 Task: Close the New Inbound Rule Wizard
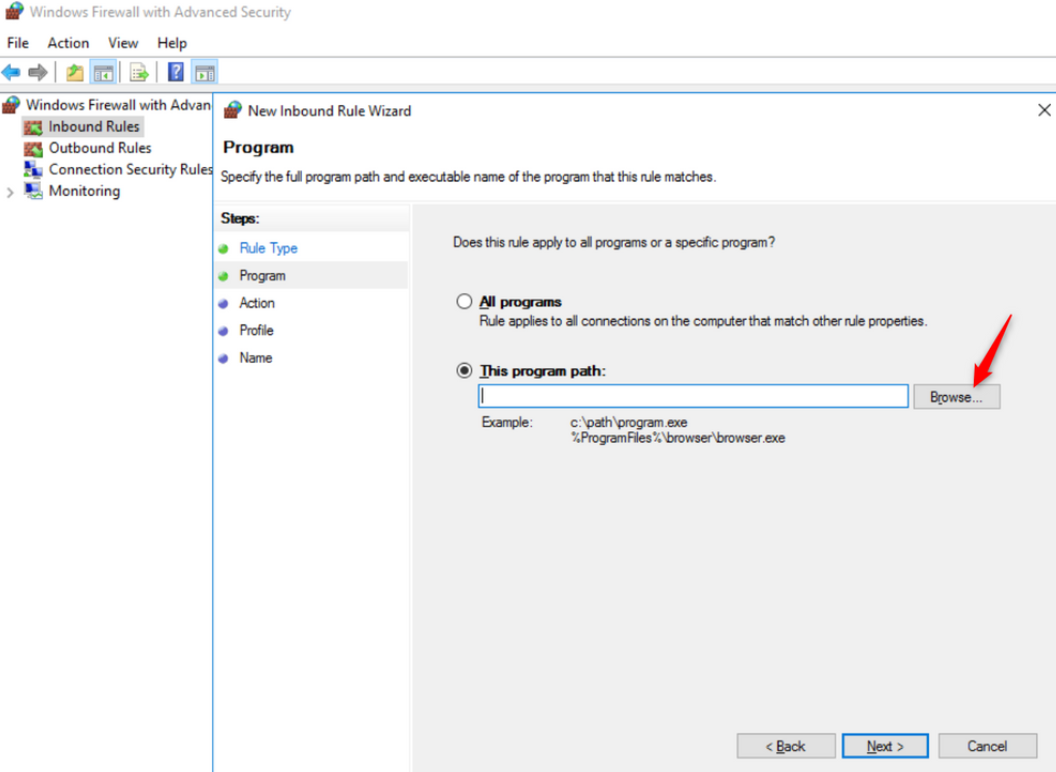coord(1043,110)
